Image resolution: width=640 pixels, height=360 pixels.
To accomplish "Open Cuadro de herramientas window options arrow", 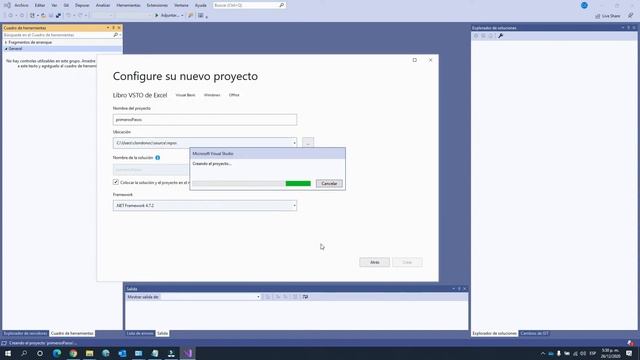I will (108, 28).
